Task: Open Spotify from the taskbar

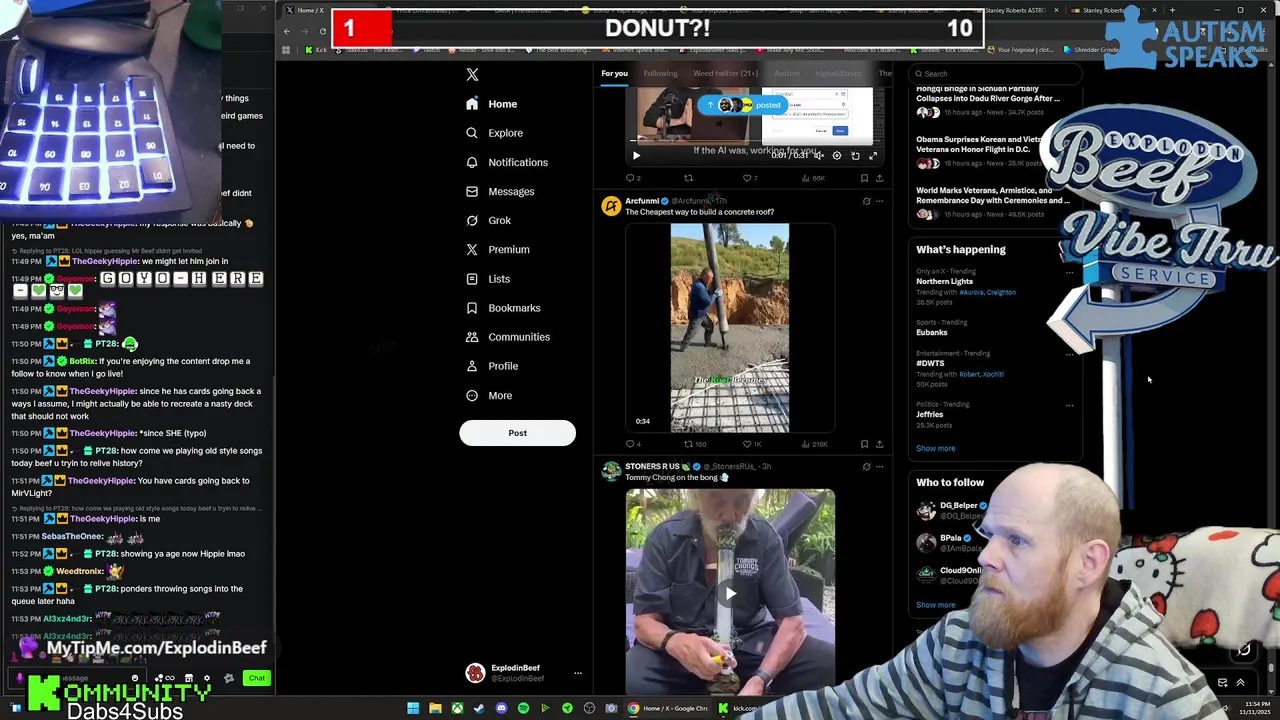Action: [x=523, y=709]
